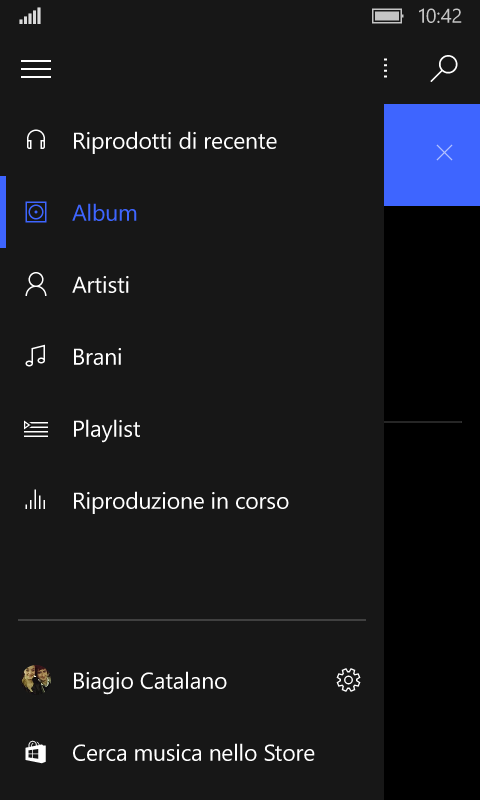Open the search magnifier icon
The image size is (480, 800).
point(444,68)
